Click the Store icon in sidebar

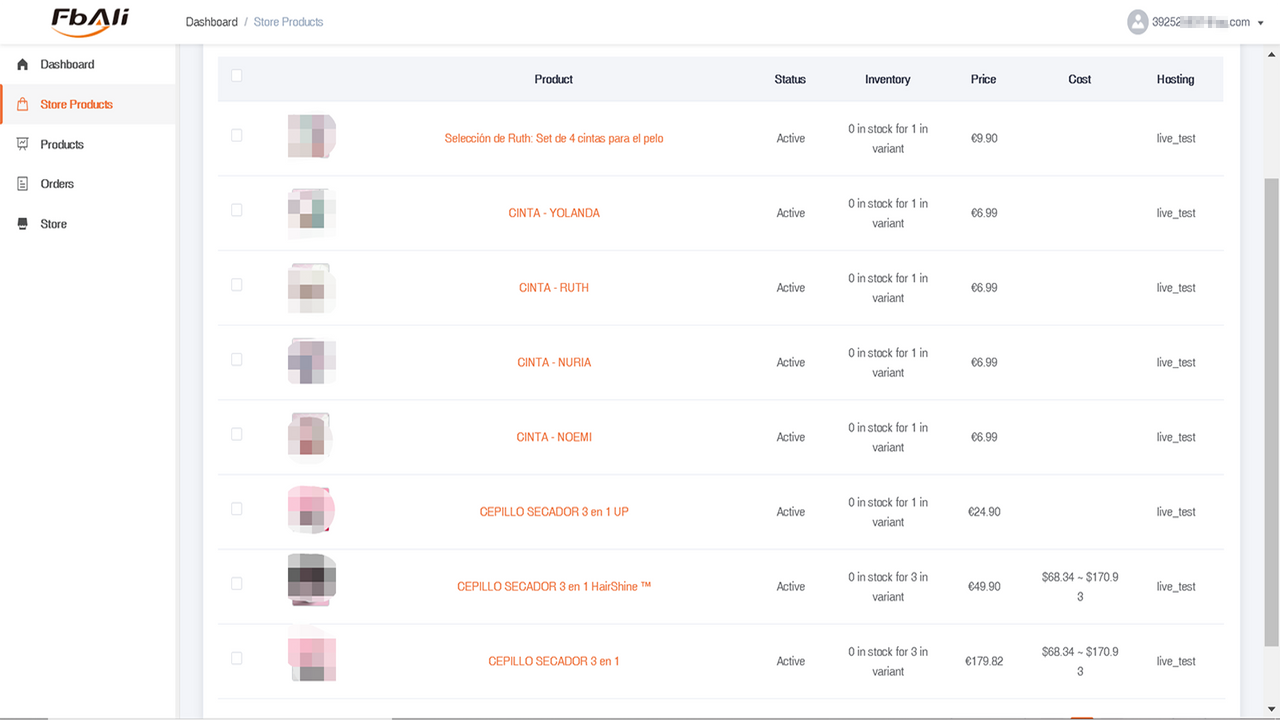[x=23, y=224]
